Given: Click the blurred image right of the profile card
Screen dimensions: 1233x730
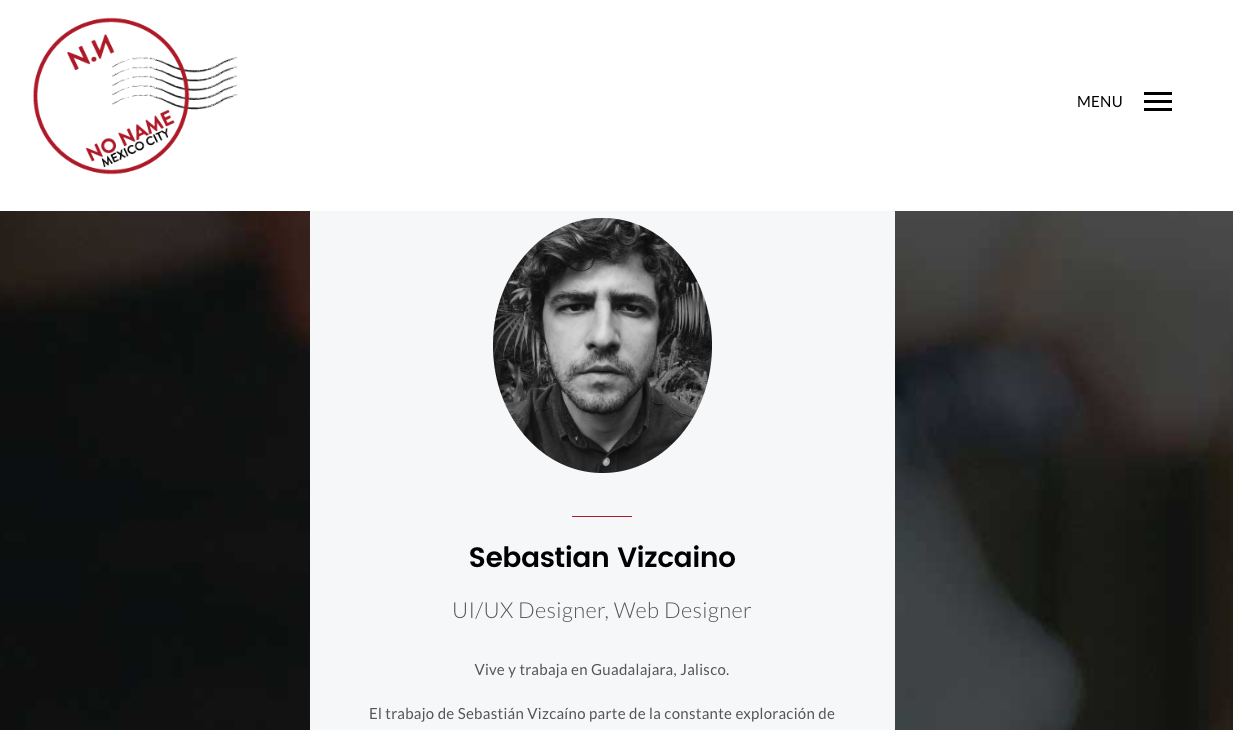Looking at the screenshot, I should 1064,470.
